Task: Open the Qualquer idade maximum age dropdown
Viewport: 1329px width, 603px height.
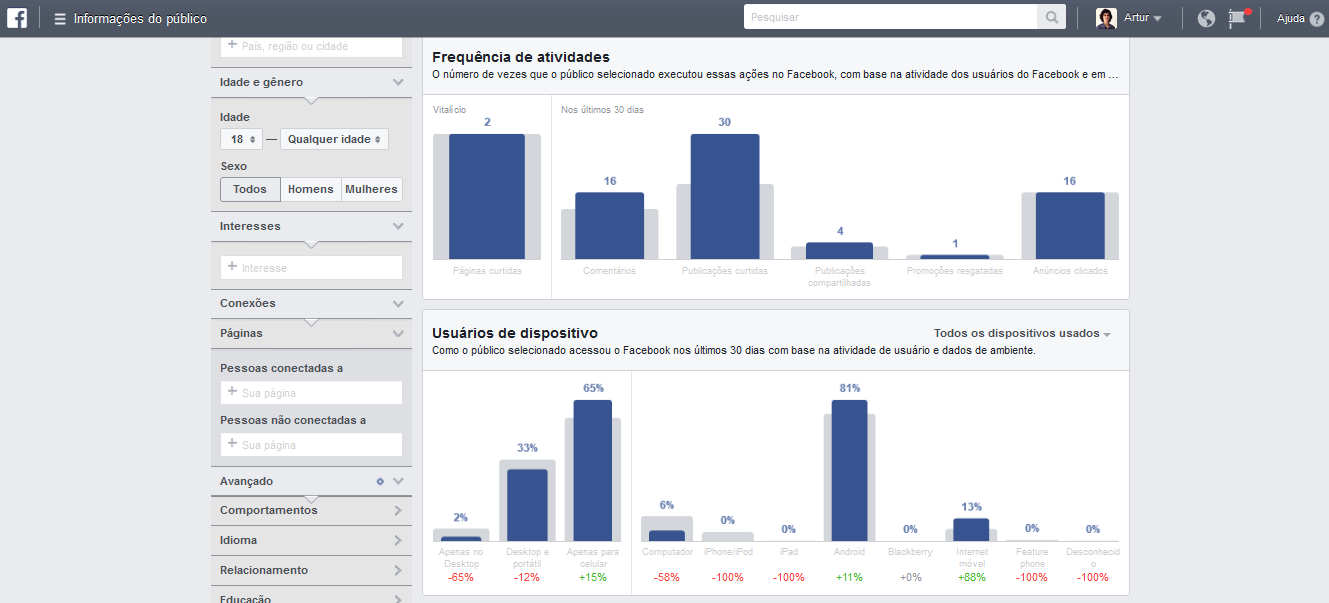Action: click(x=334, y=139)
